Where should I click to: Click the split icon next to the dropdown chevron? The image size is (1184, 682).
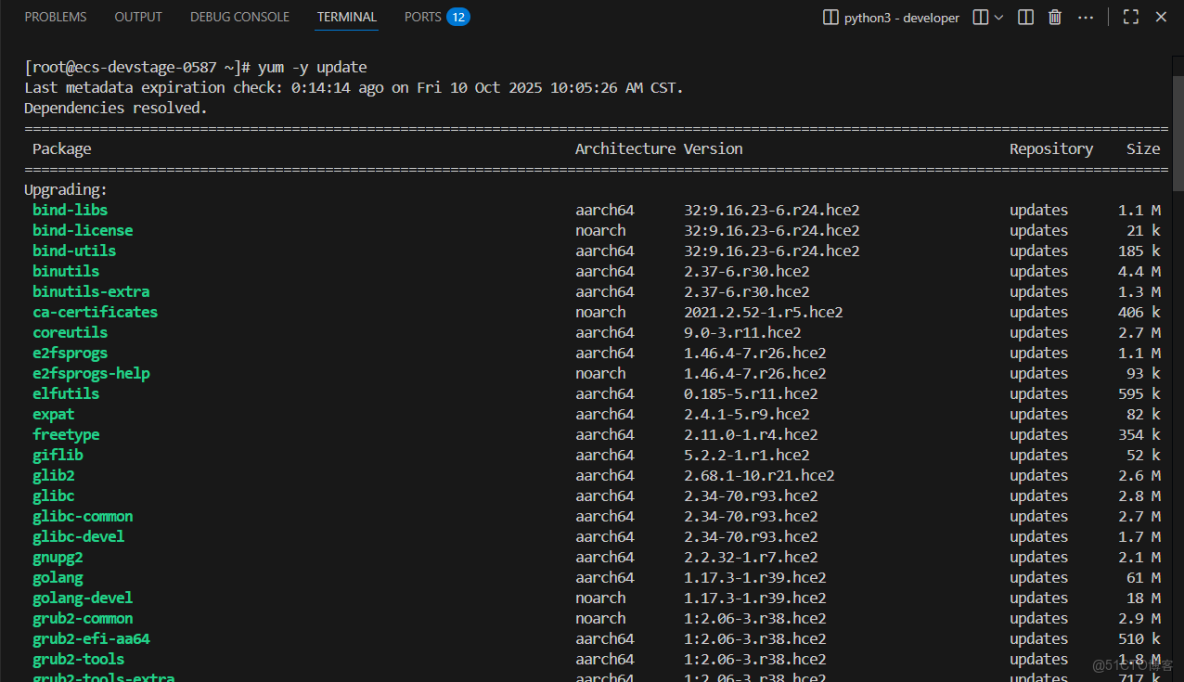981,17
